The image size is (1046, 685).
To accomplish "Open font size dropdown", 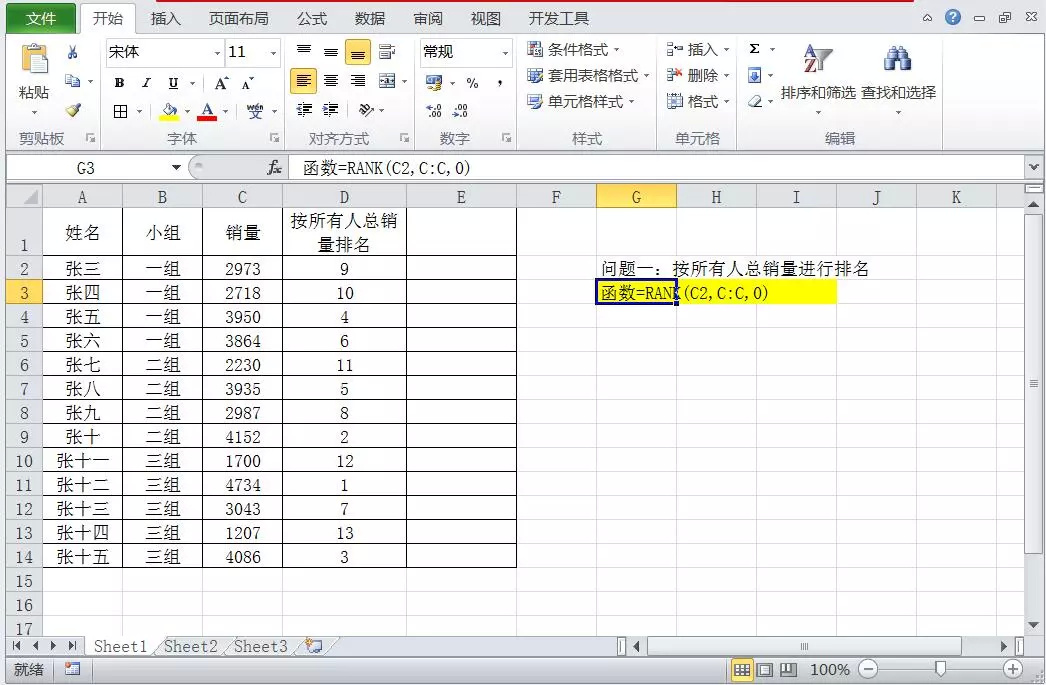I will (x=273, y=53).
